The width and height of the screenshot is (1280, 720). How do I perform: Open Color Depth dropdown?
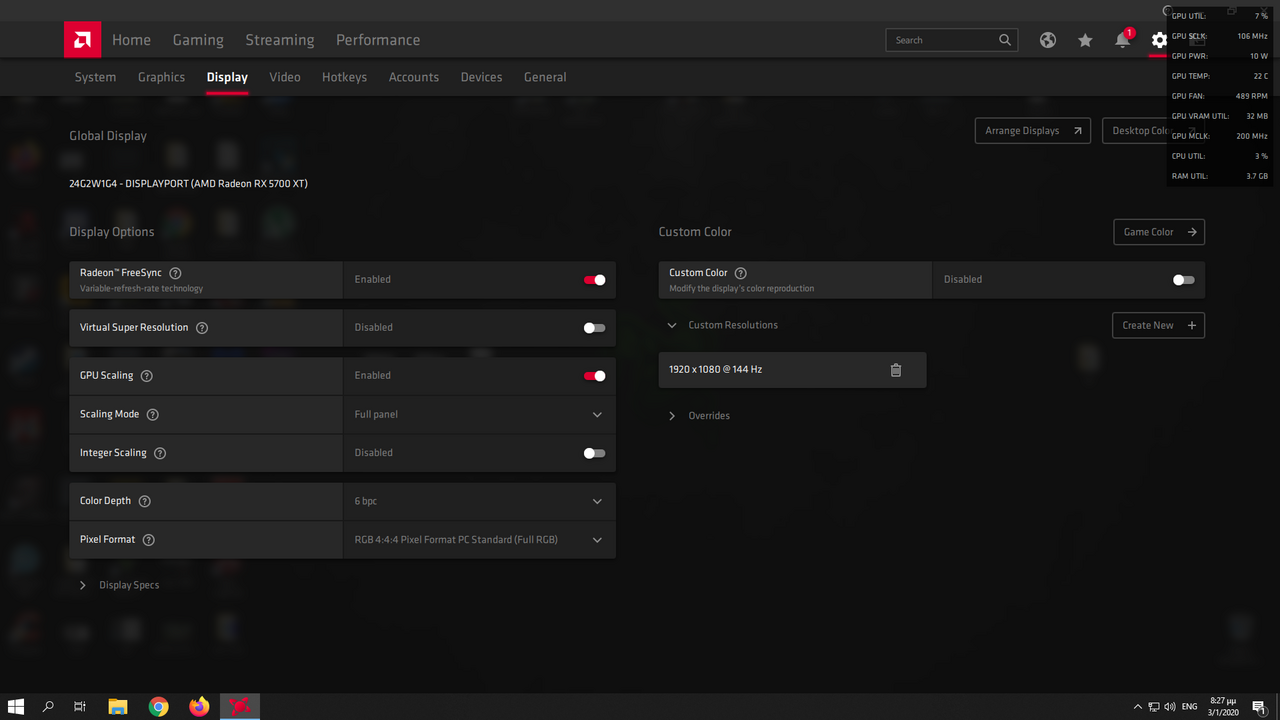point(479,501)
